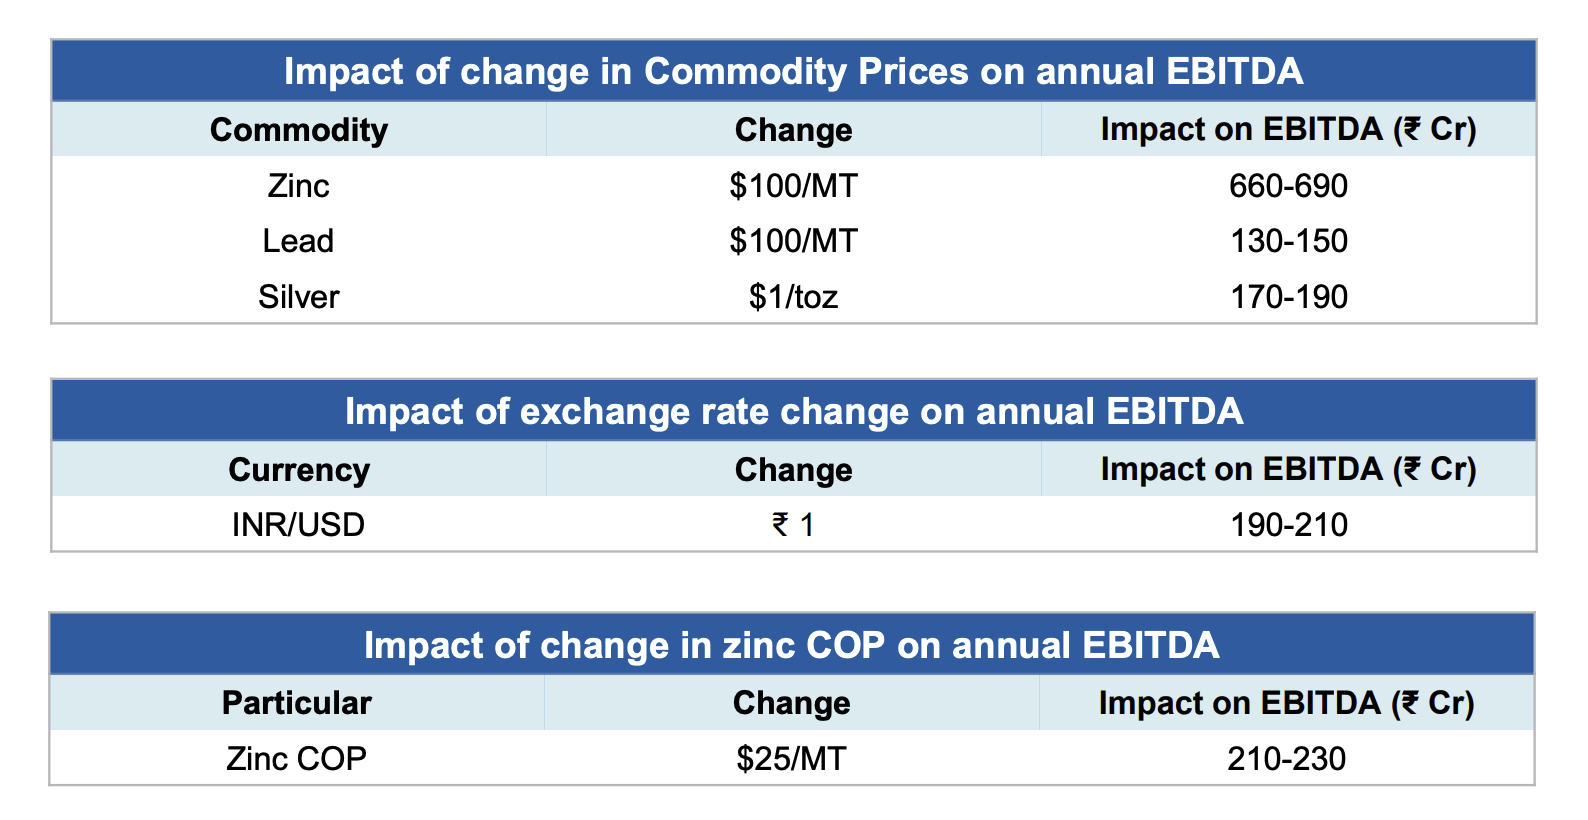Select the 660-690 EBITDA impact value

(1288, 186)
